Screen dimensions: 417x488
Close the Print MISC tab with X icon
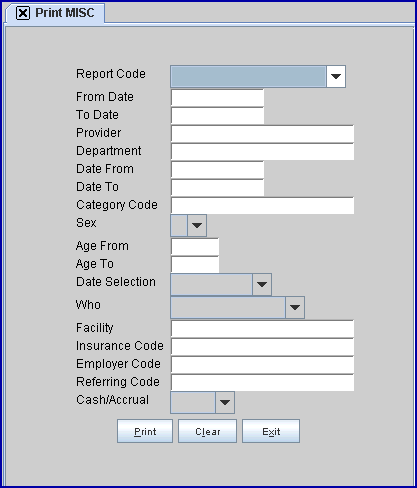(23, 13)
